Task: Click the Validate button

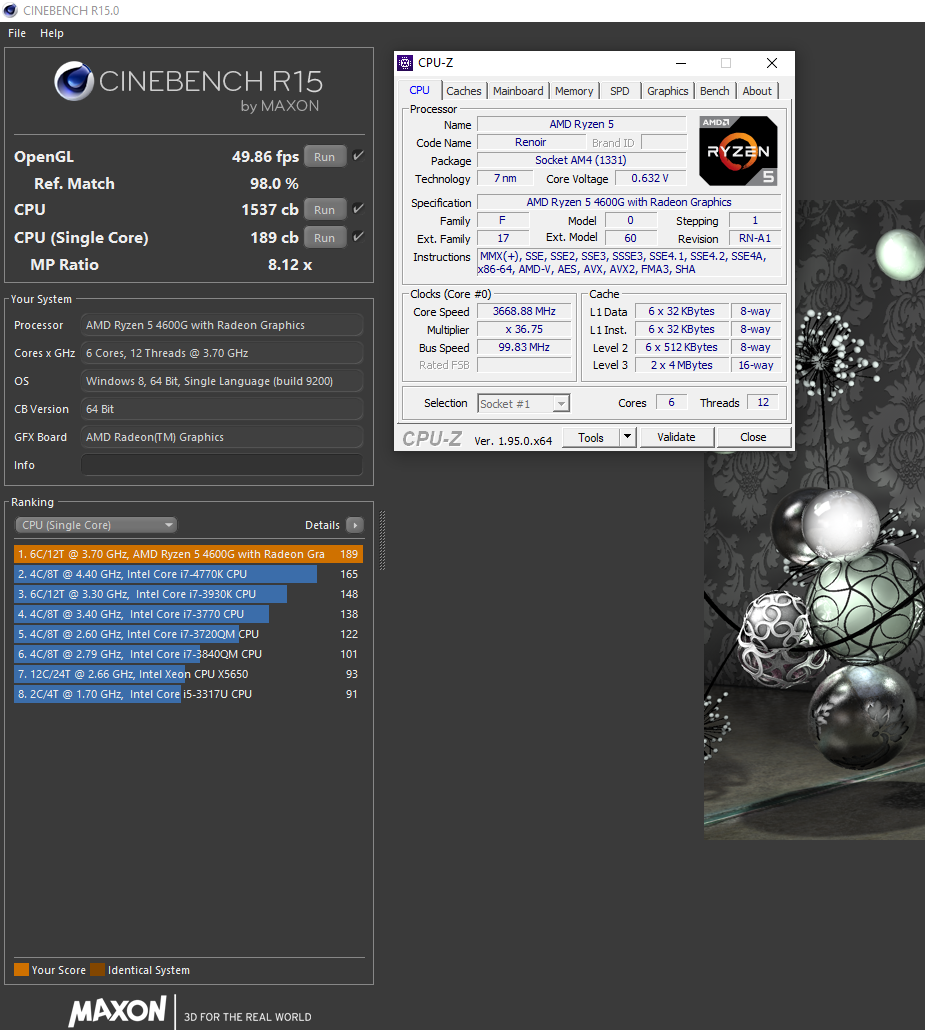Action: click(x=676, y=437)
